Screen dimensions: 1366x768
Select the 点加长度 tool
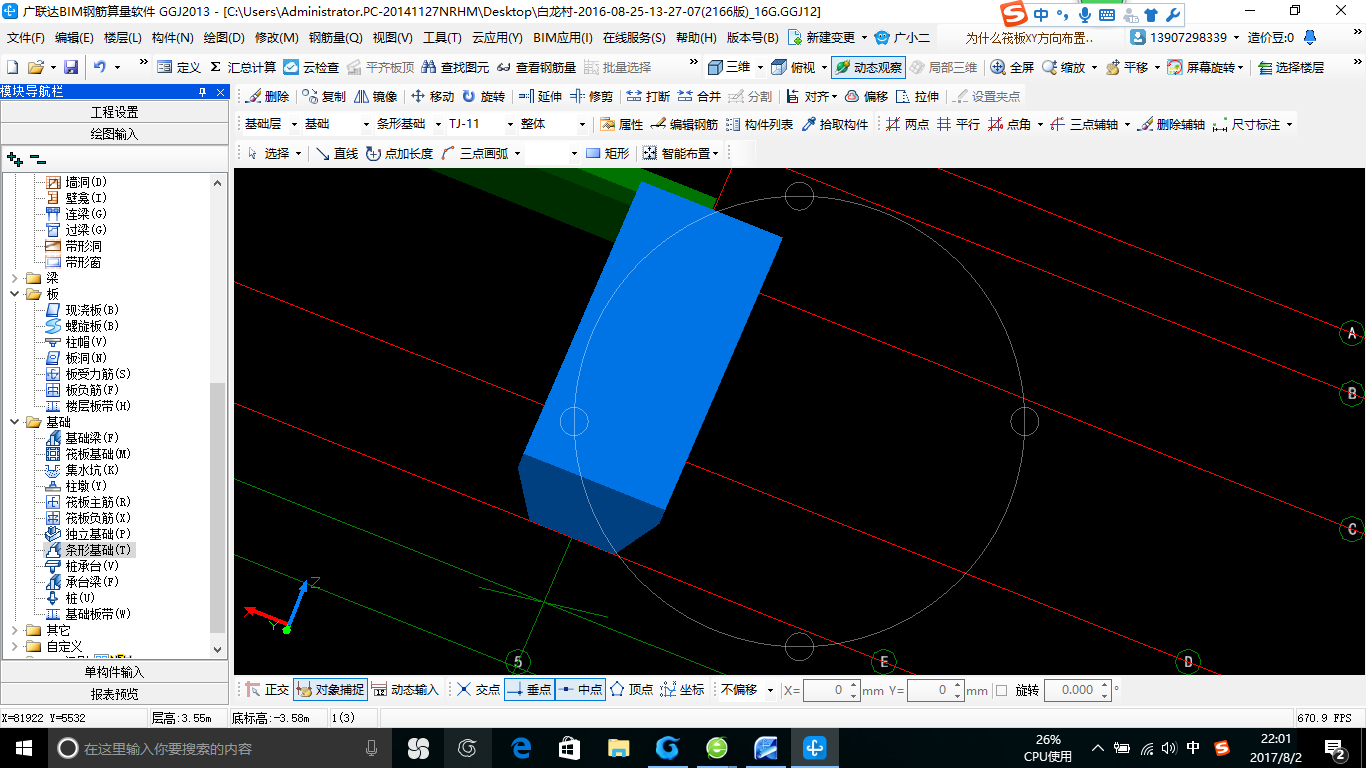coord(399,153)
